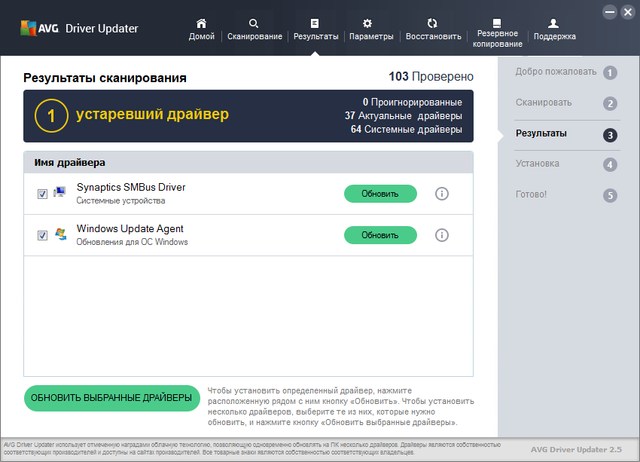
Task: Select step 5 Готово! in sidebar
Action: [x=566, y=194]
